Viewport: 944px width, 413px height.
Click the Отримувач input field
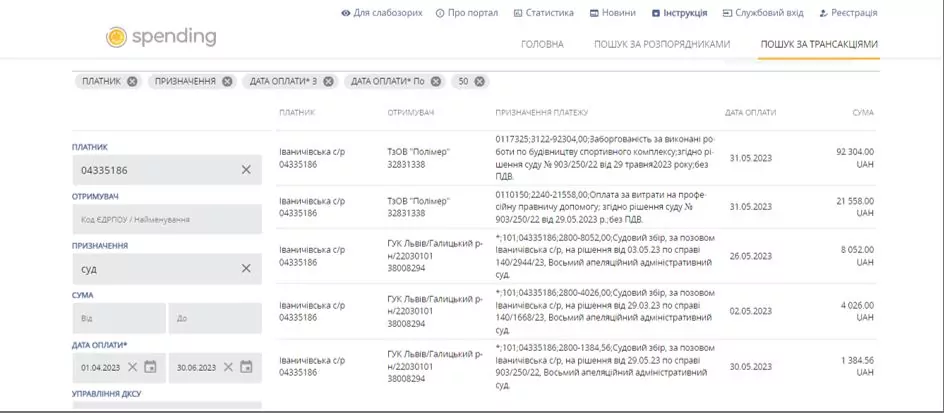click(166, 219)
